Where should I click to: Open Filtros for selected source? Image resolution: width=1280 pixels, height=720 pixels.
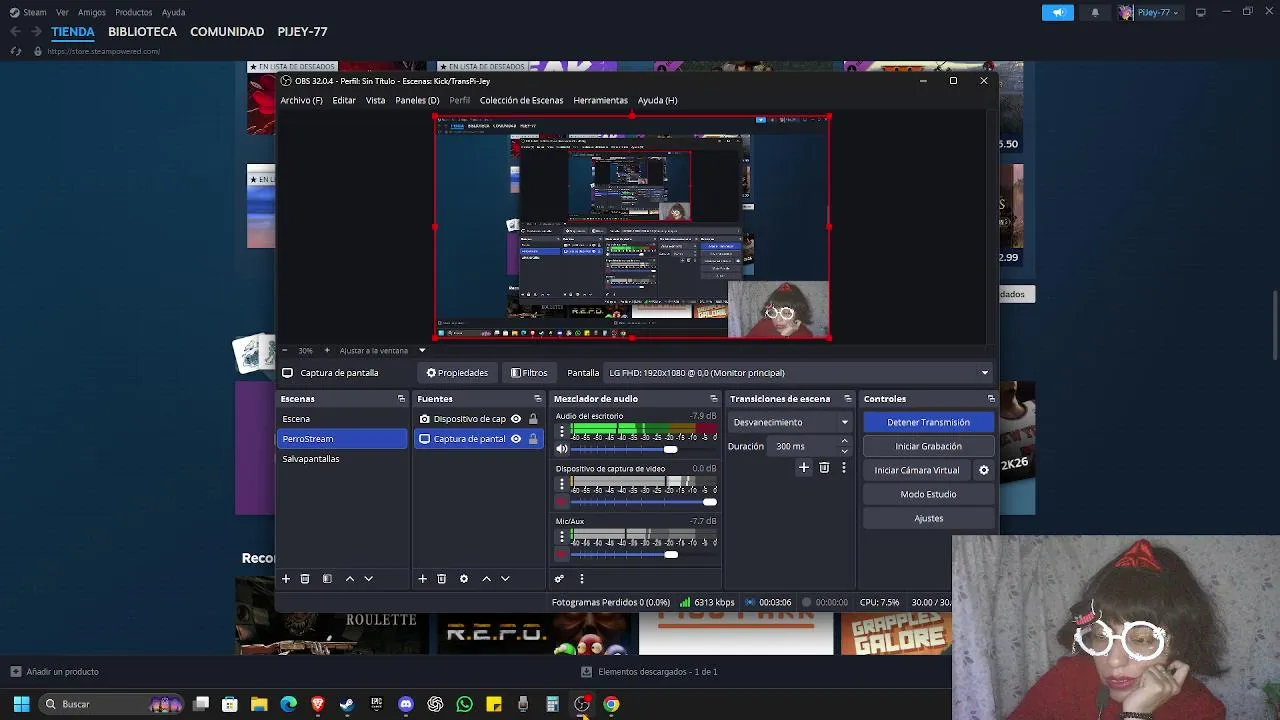click(x=529, y=373)
